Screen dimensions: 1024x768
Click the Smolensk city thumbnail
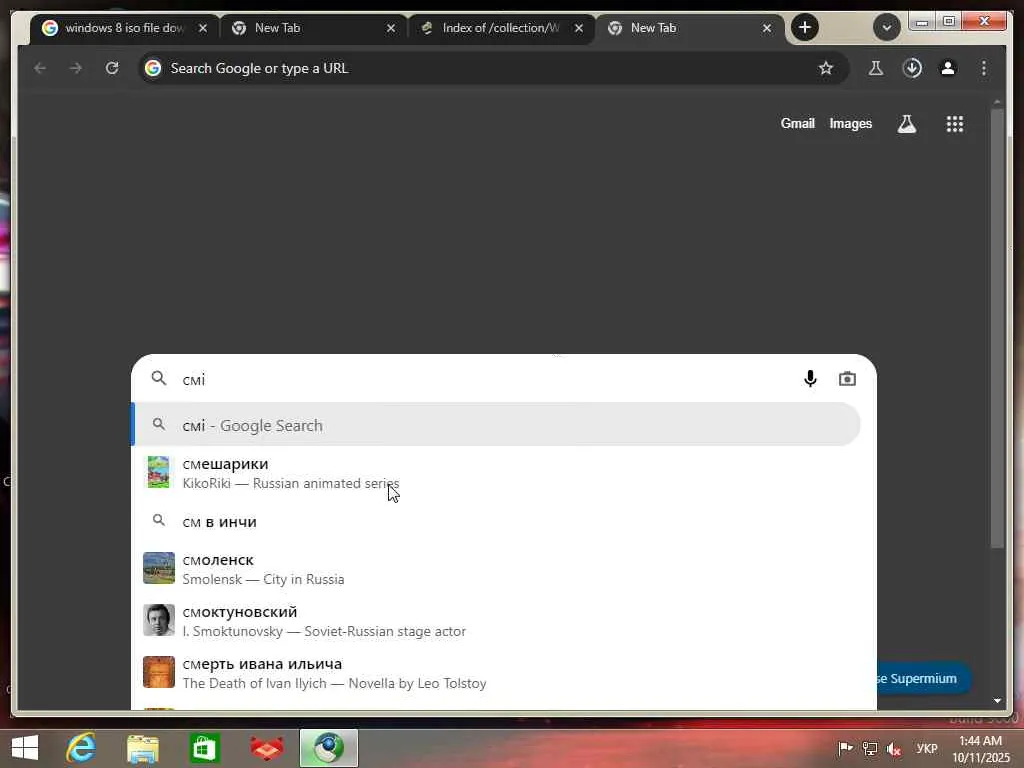[159, 568]
